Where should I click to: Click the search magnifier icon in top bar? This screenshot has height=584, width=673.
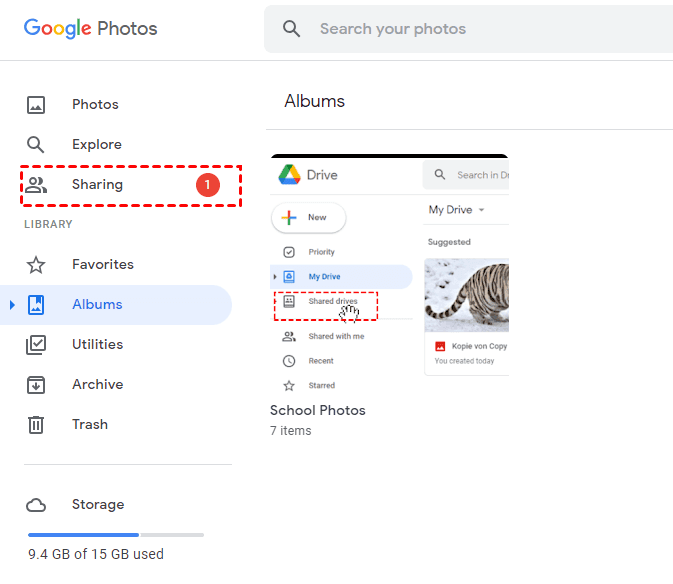(292, 29)
